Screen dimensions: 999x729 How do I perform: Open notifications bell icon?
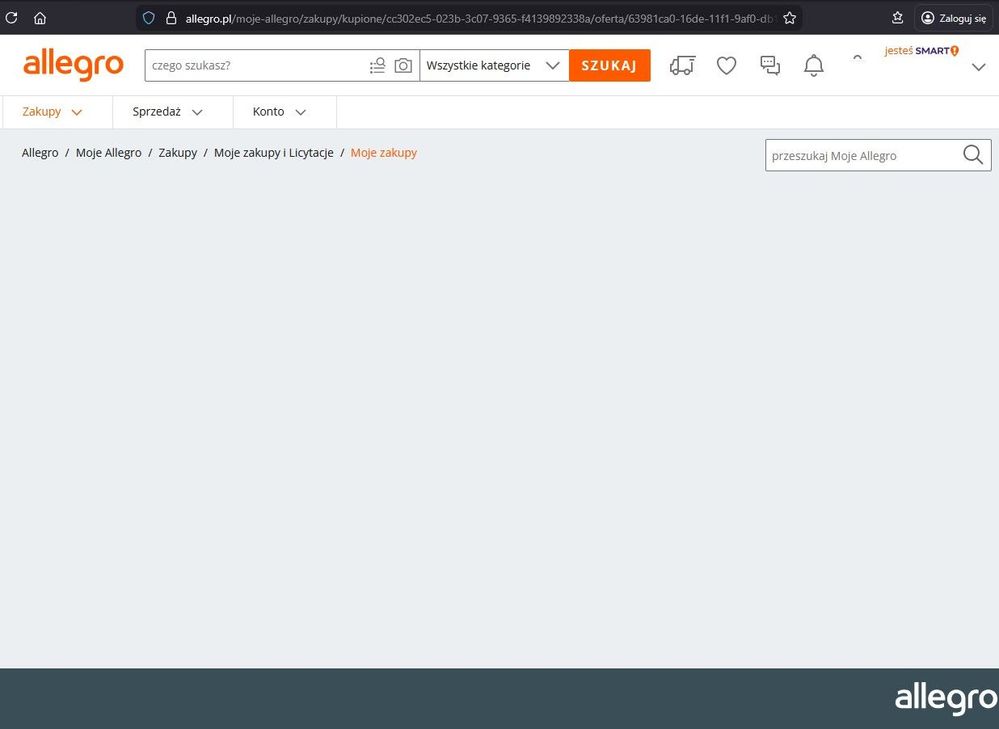point(814,66)
